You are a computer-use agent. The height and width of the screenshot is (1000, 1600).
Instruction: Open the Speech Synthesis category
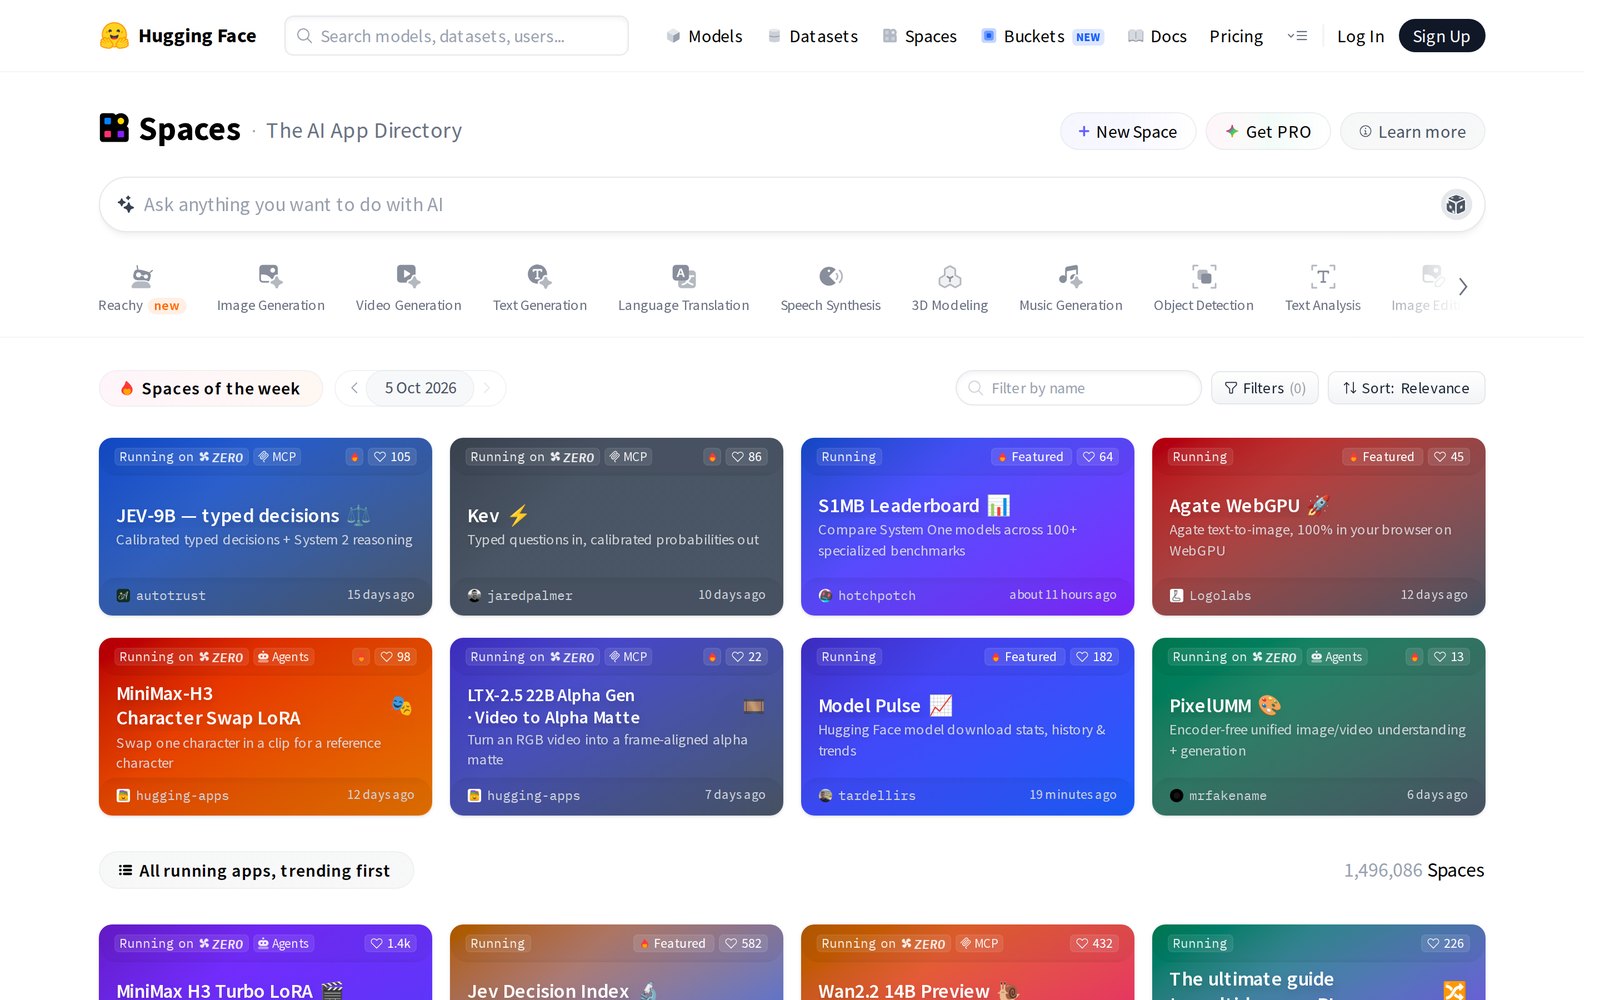coord(830,289)
